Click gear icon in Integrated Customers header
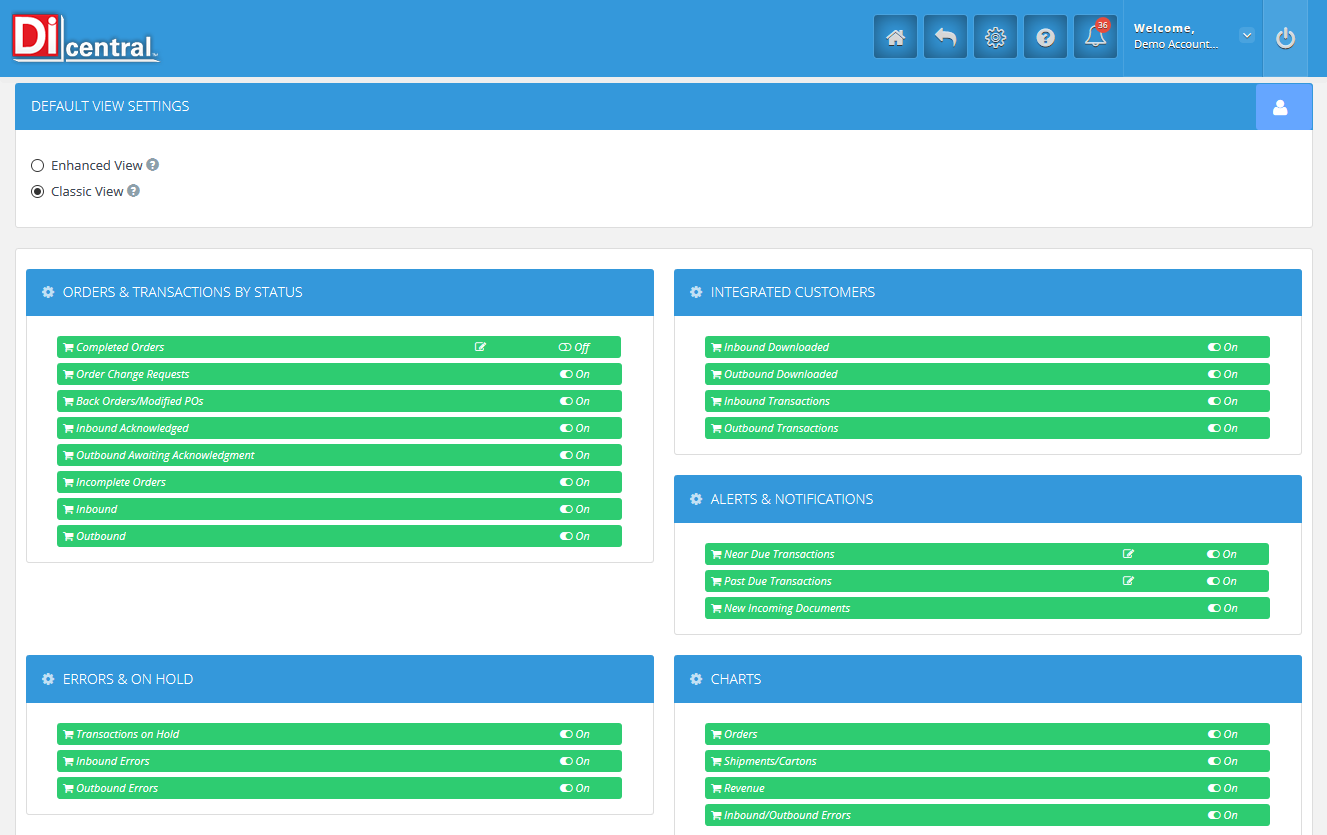 [696, 293]
